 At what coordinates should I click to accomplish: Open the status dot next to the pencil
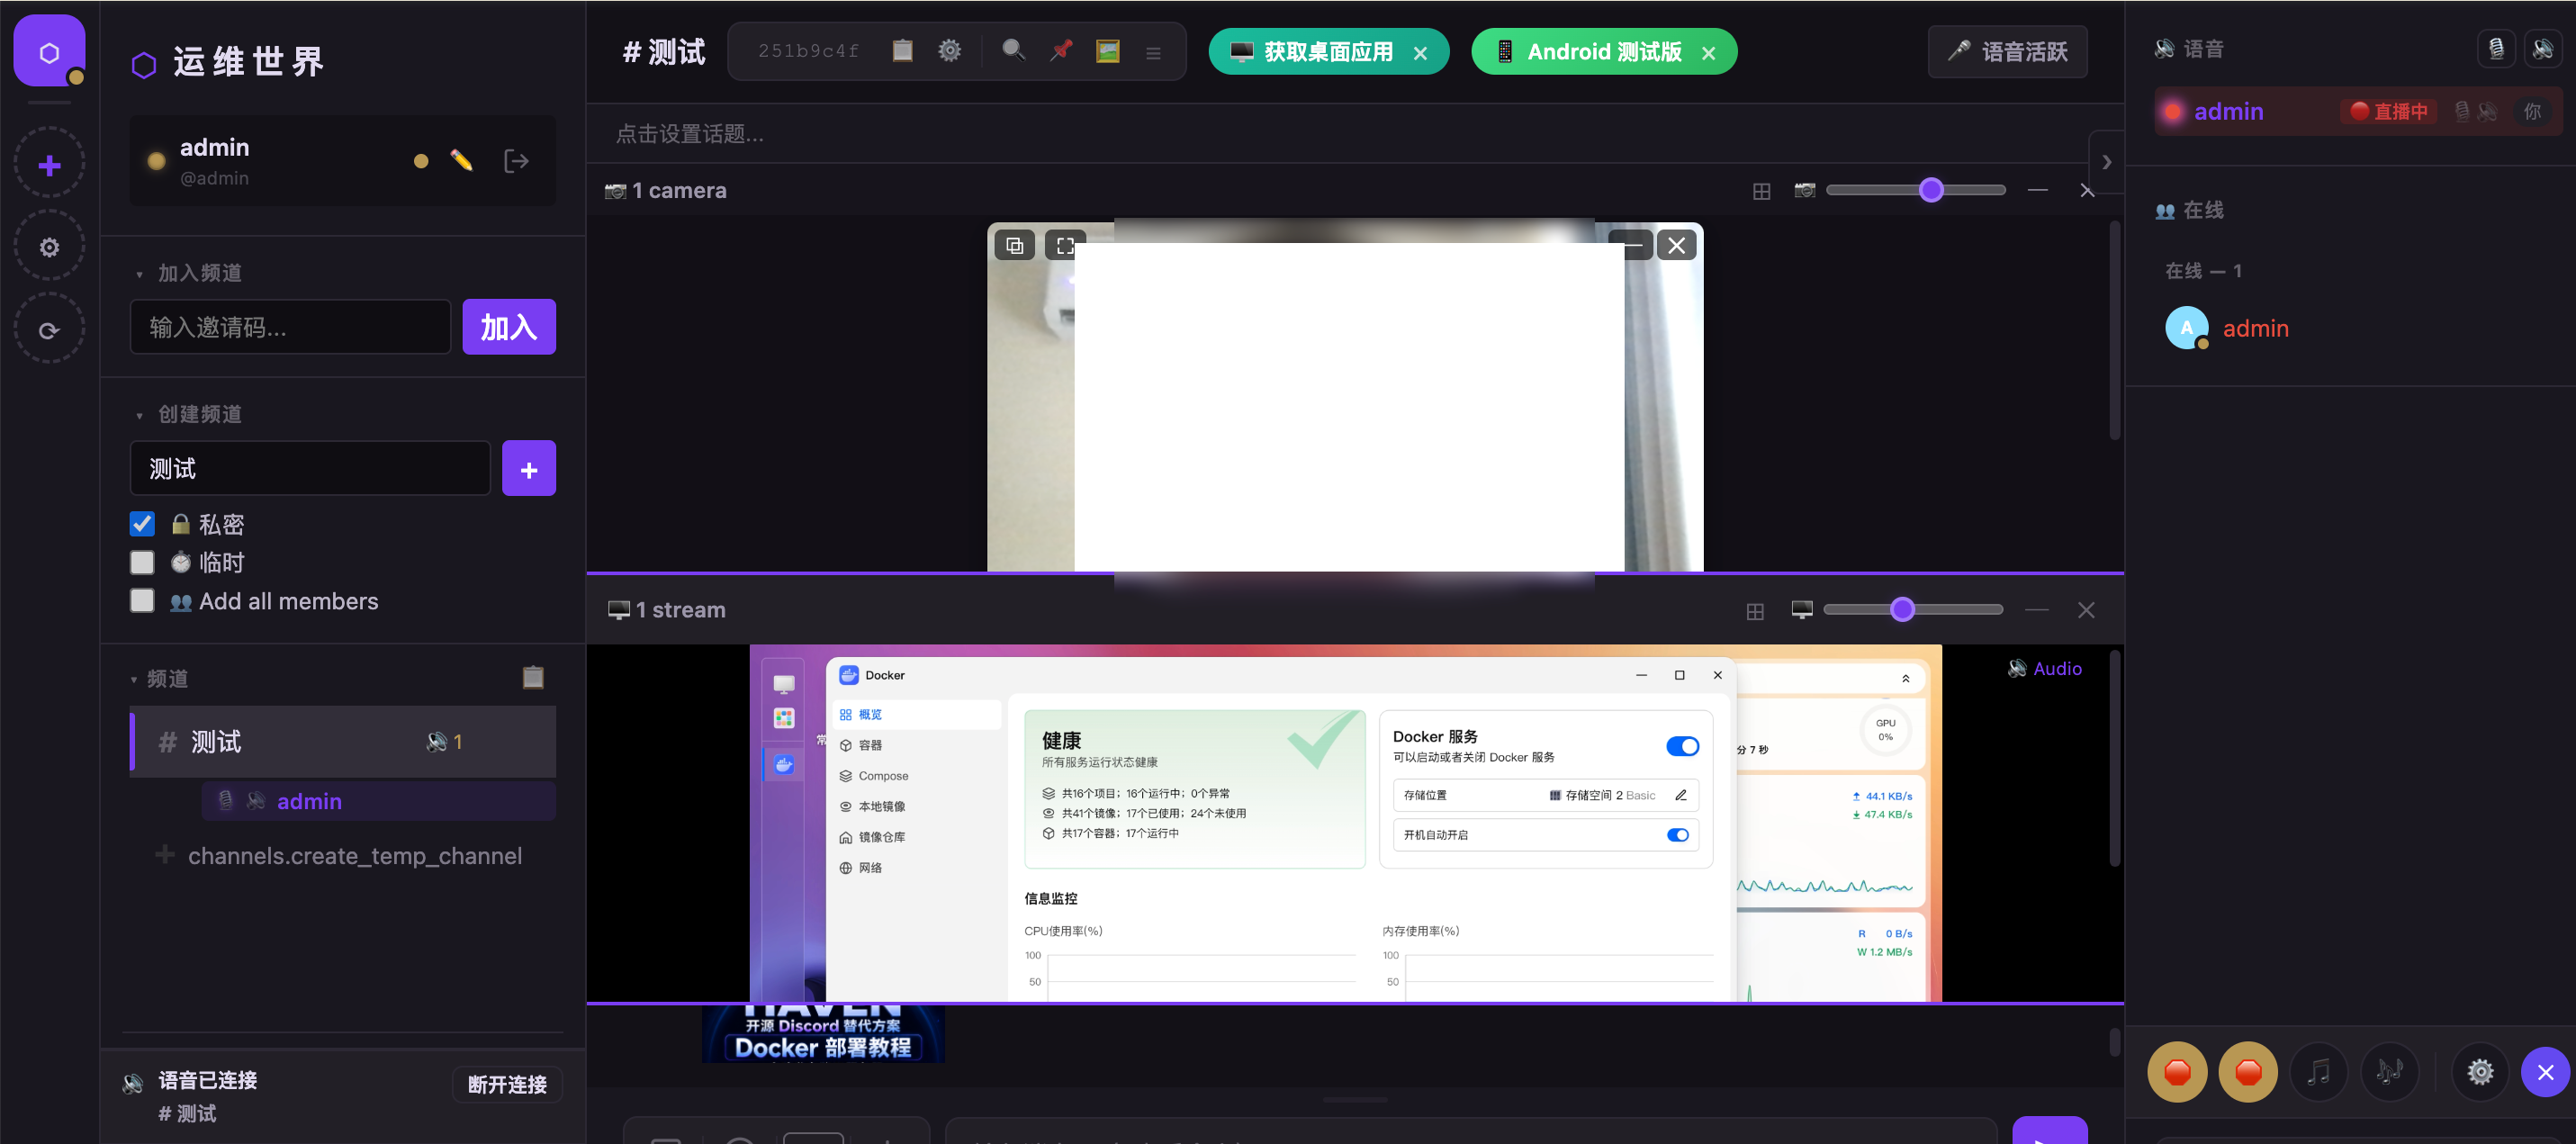pos(421,161)
